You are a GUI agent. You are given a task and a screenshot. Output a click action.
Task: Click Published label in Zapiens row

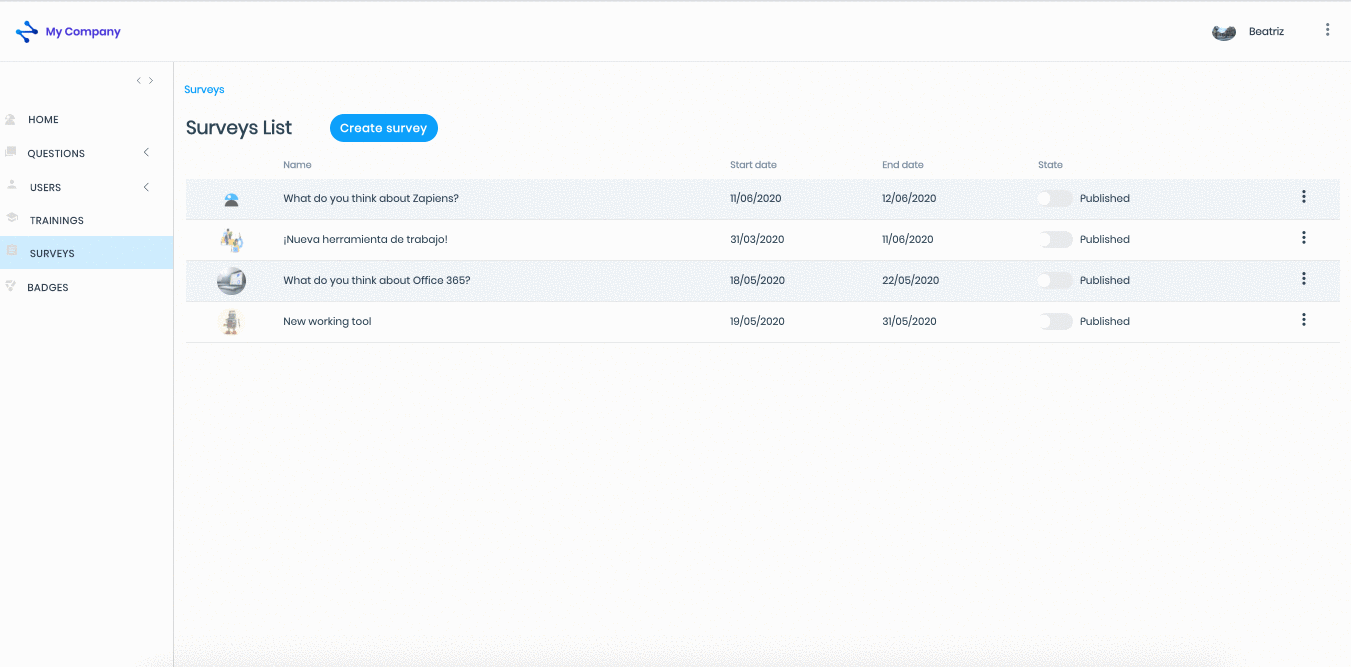[x=1105, y=198]
